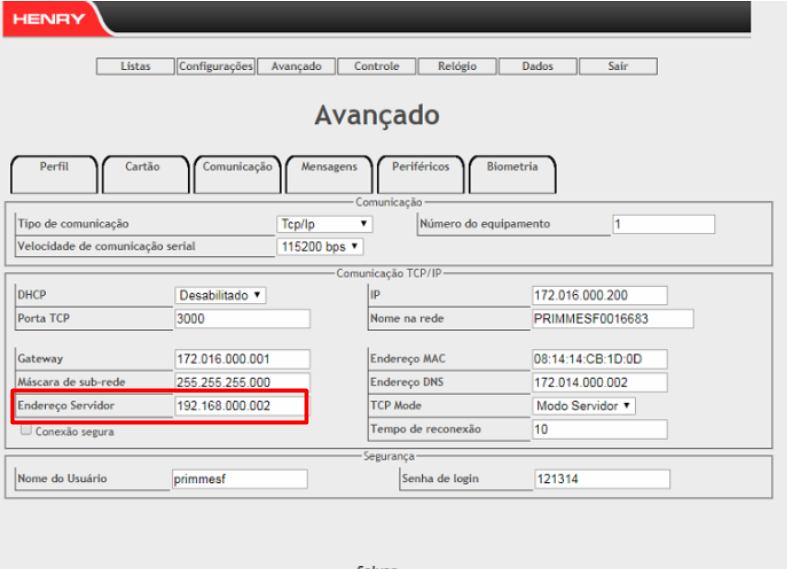Focus the Nome na rede field
Viewport: 787px width, 569px height.
tap(613, 319)
